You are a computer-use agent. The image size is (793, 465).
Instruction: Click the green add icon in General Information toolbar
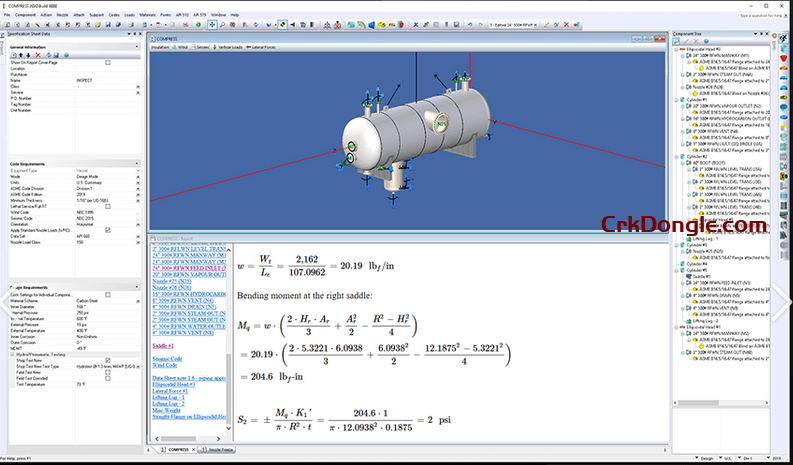coord(14,55)
